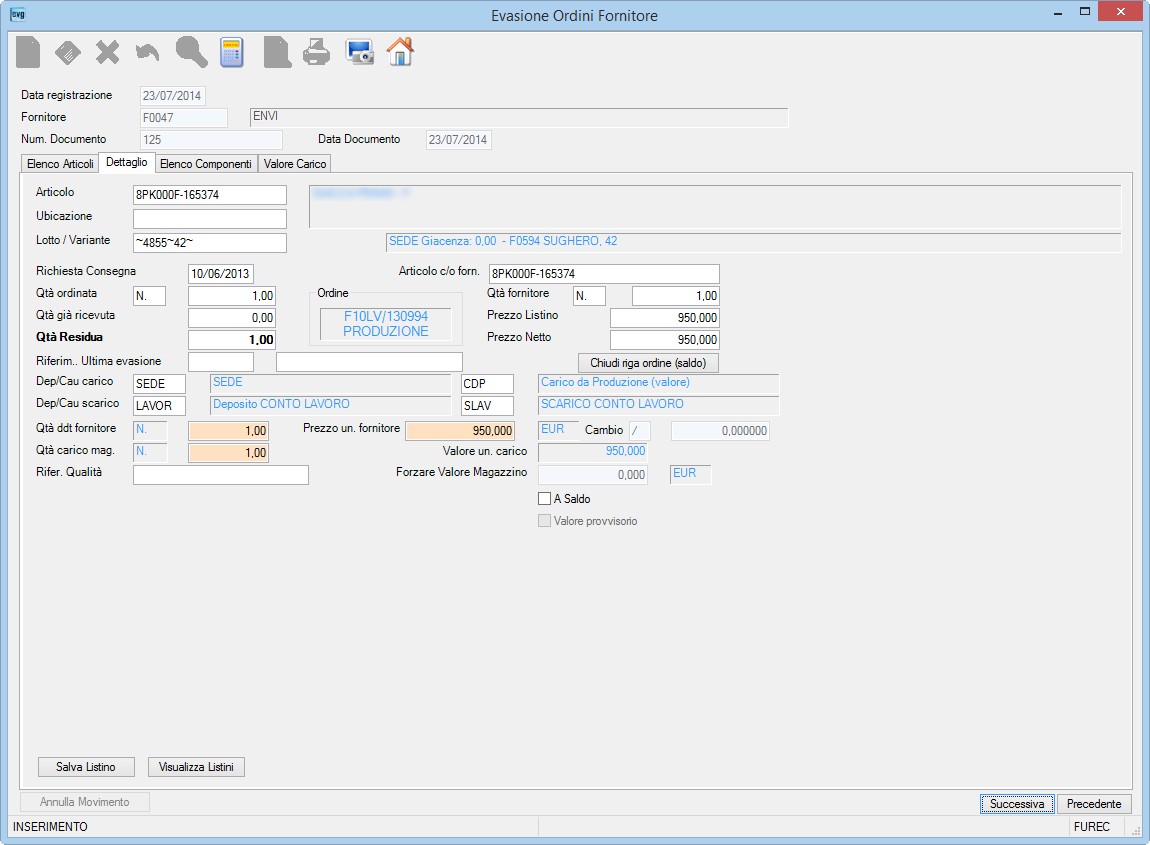The image size is (1150, 845).
Task: Click the delete X toolbar icon
Action: coord(108,52)
